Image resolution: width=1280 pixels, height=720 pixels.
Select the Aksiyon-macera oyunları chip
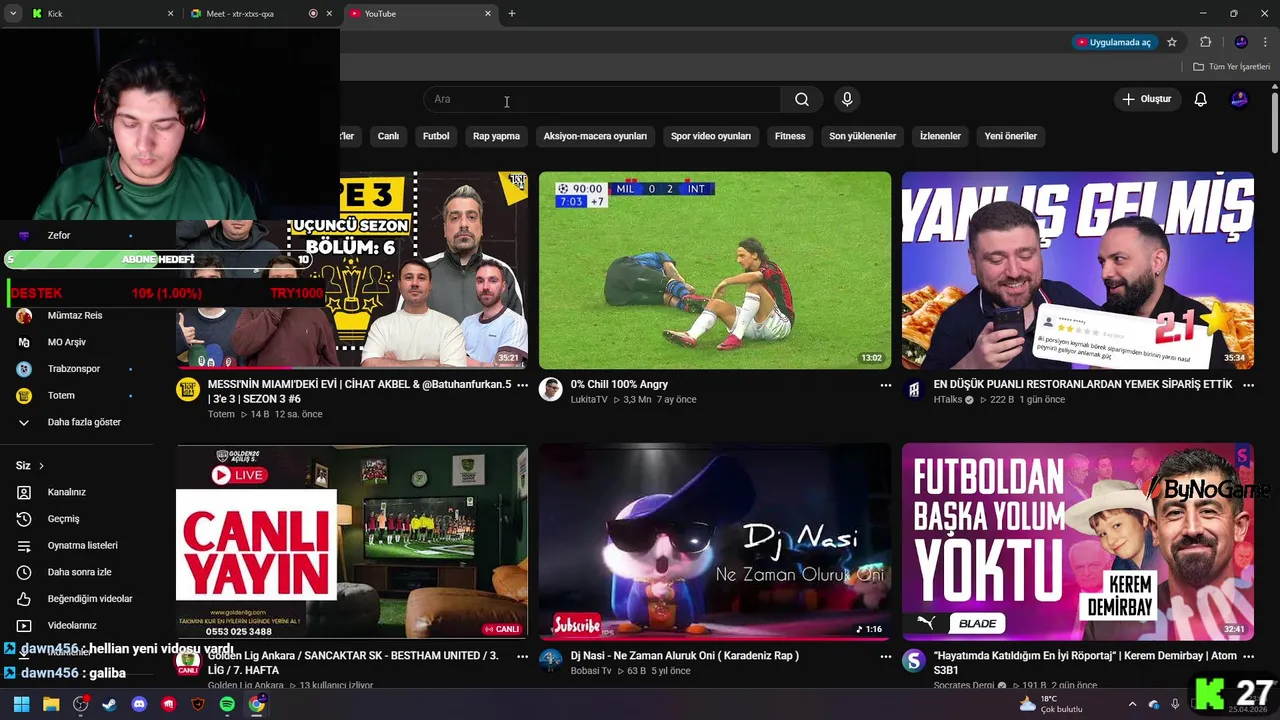click(x=595, y=136)
